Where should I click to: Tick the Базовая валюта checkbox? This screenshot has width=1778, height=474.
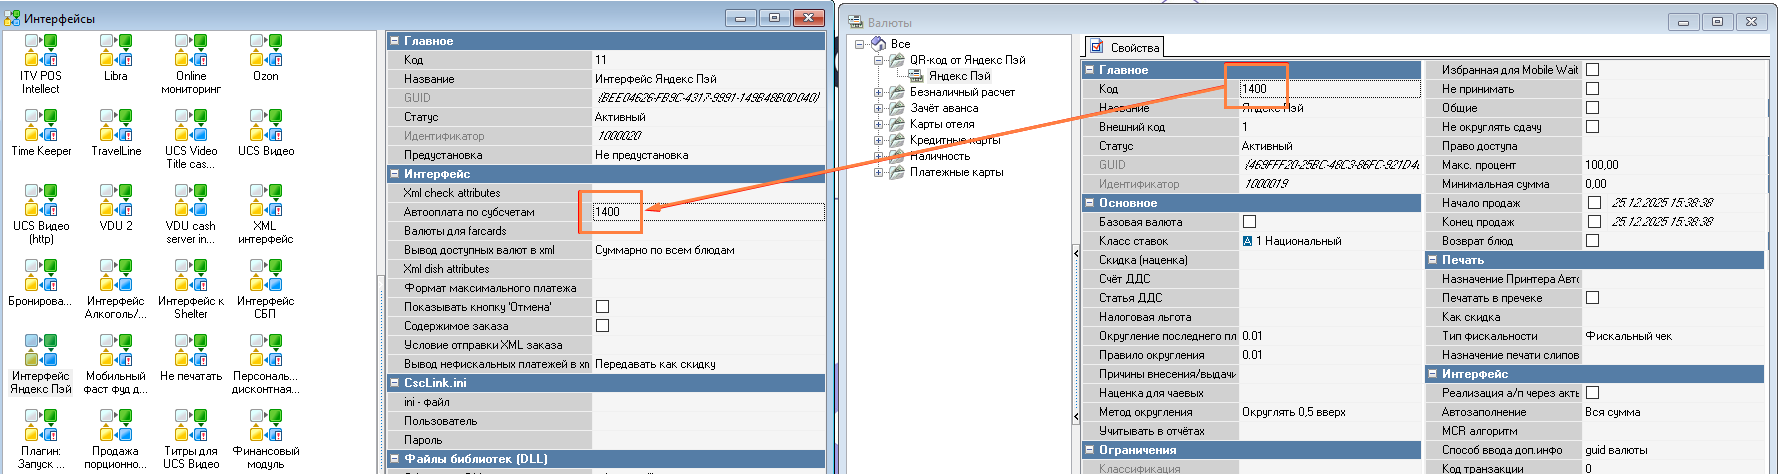point(1249,222)
